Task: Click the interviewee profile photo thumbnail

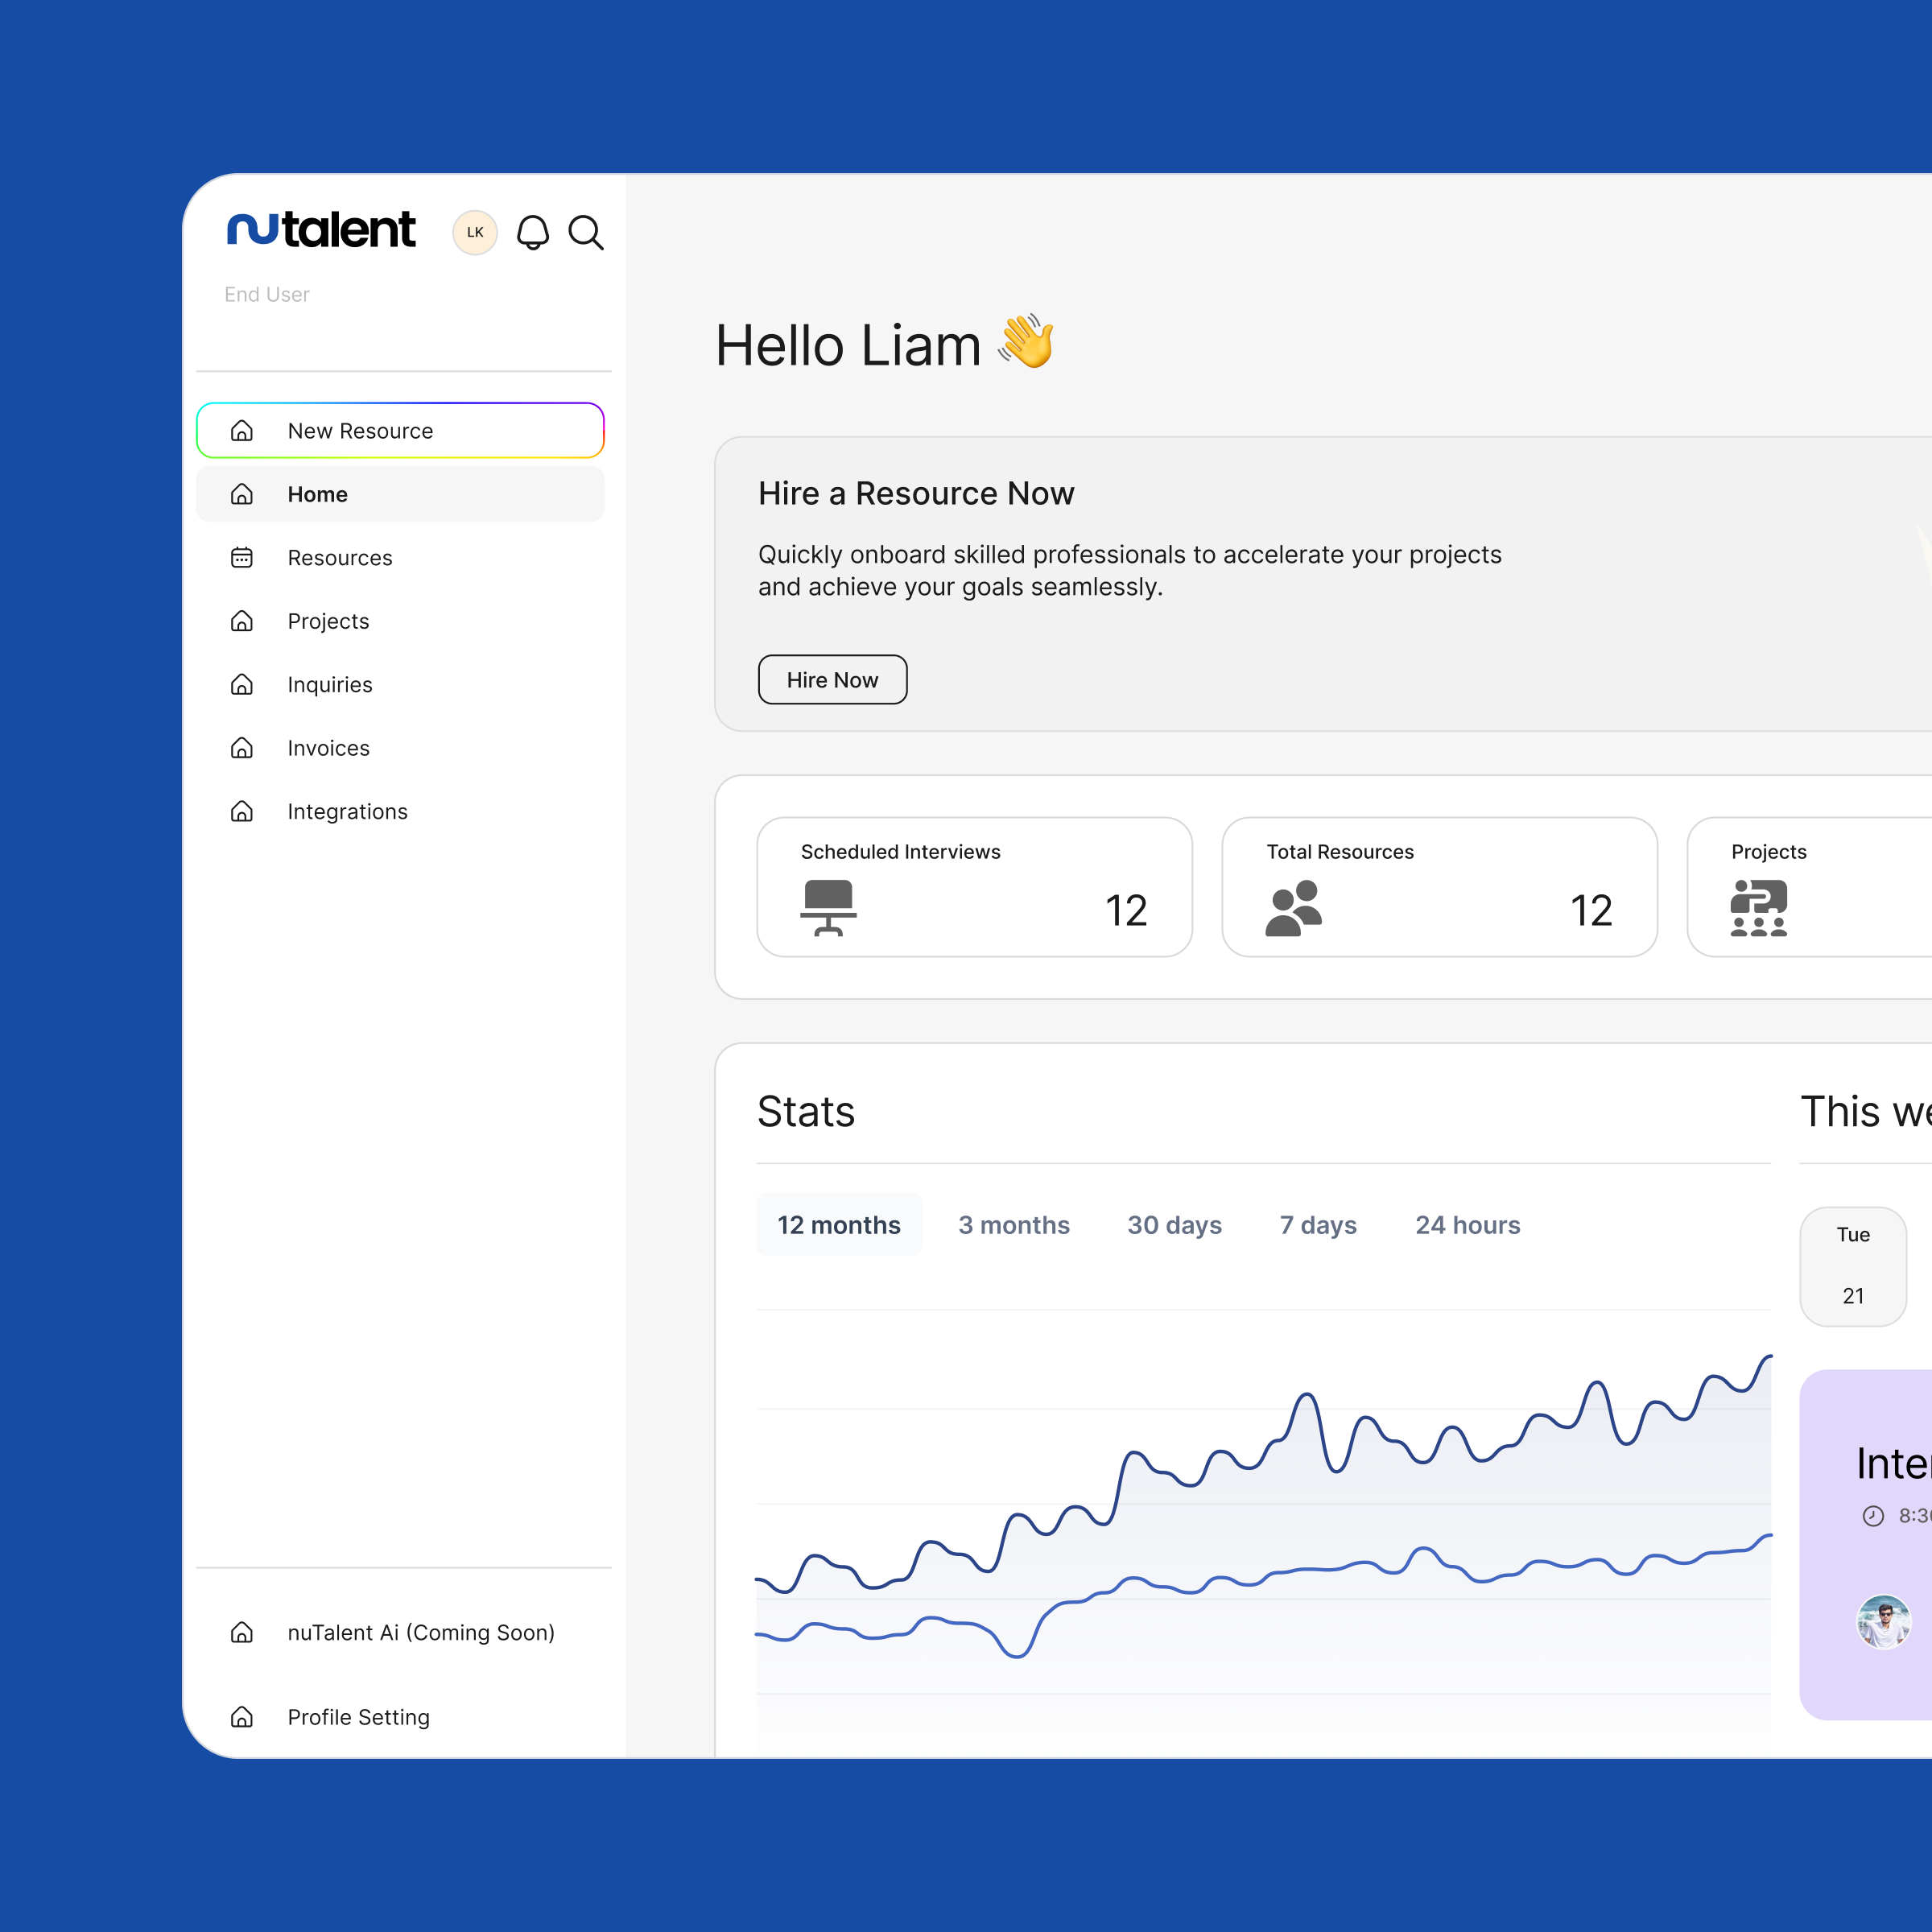Action: pos(1884,1622)
